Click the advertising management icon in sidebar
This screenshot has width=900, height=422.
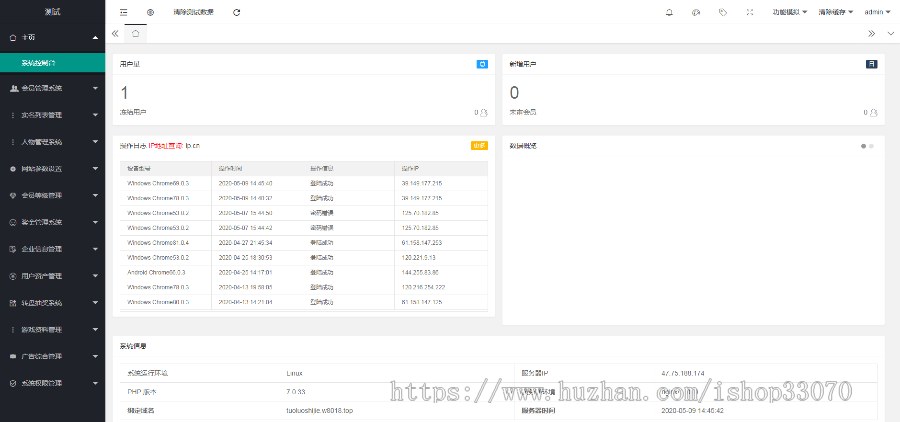tap(13, 357)
